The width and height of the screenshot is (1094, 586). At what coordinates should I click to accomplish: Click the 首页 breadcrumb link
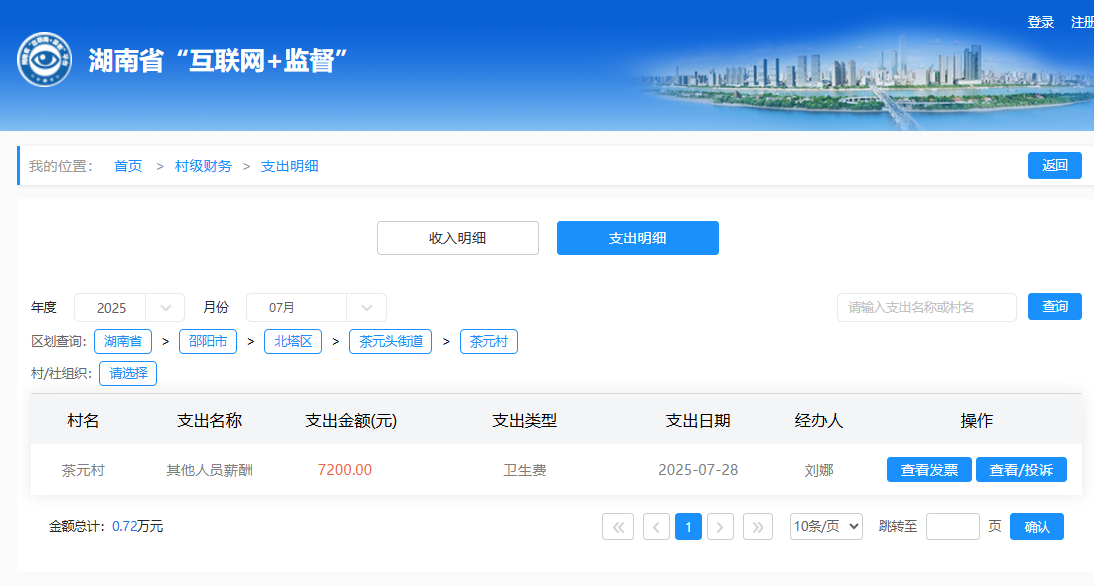(128, 166)
